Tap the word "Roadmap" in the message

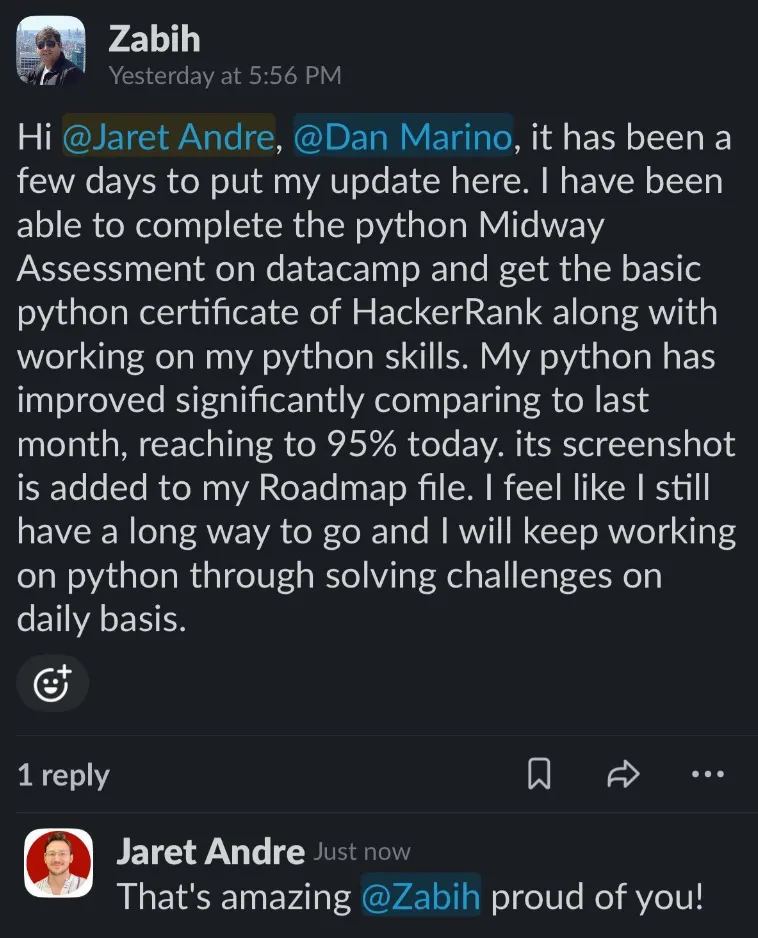[x=333, y=488]
